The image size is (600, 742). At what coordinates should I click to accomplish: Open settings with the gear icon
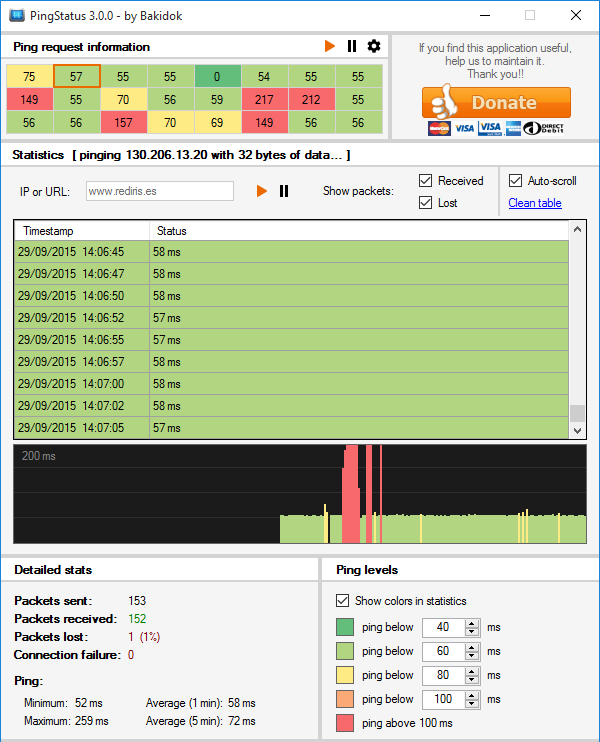click(374, 46)
